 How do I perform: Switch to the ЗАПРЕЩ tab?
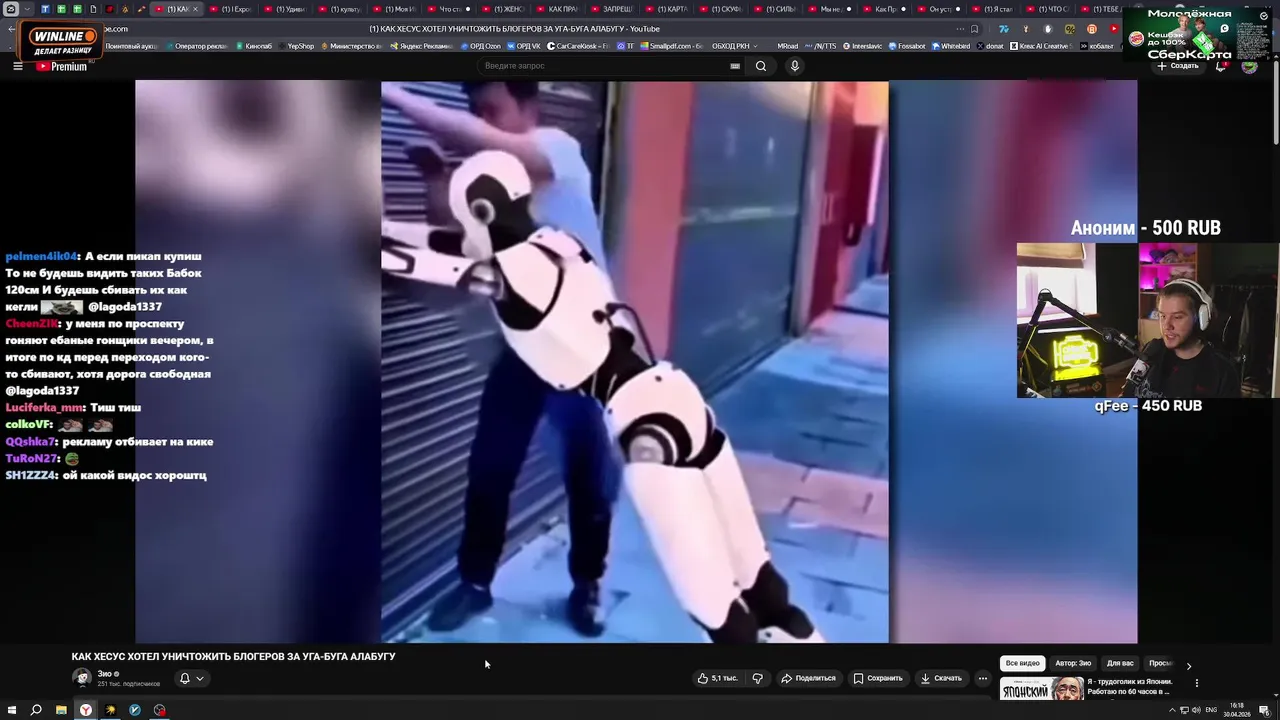point(612,9)
